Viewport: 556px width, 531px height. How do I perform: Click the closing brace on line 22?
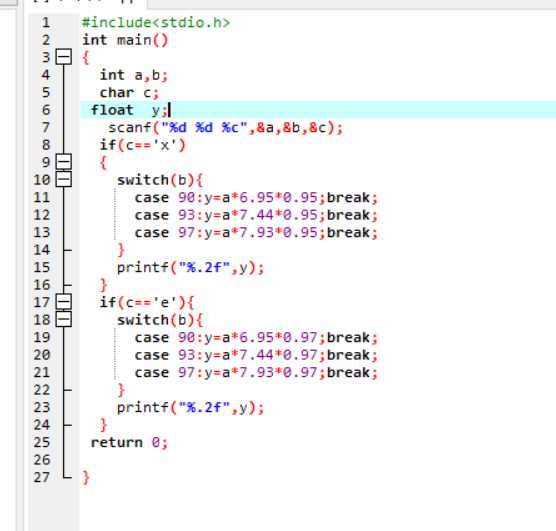121,390
